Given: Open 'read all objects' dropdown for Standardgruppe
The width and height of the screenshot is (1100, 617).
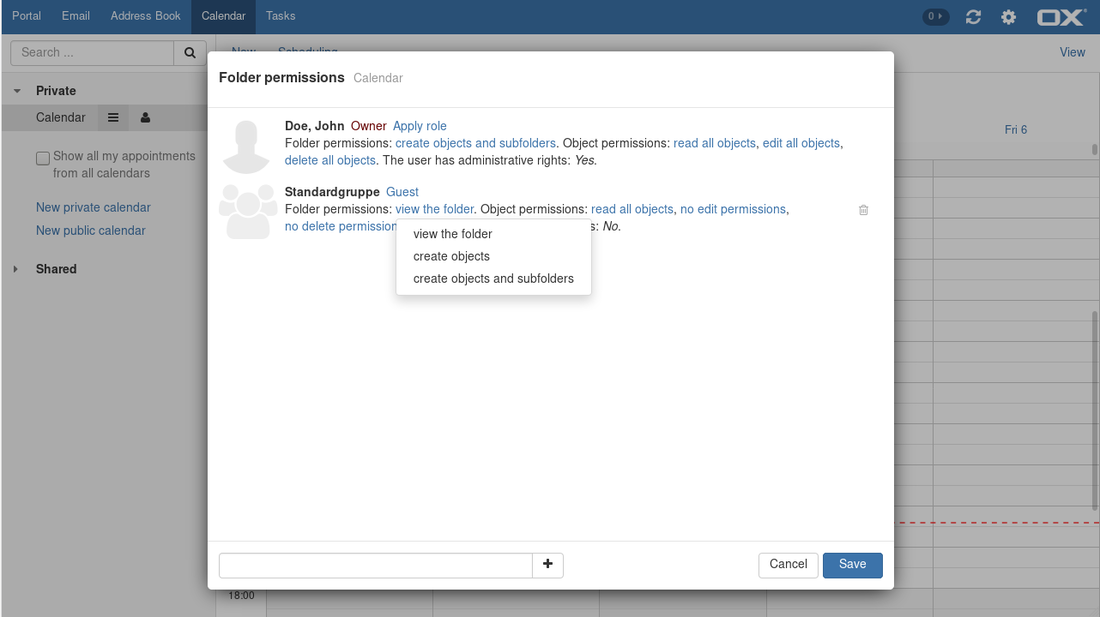Looking at the screenshot, I should coord(632,209).
